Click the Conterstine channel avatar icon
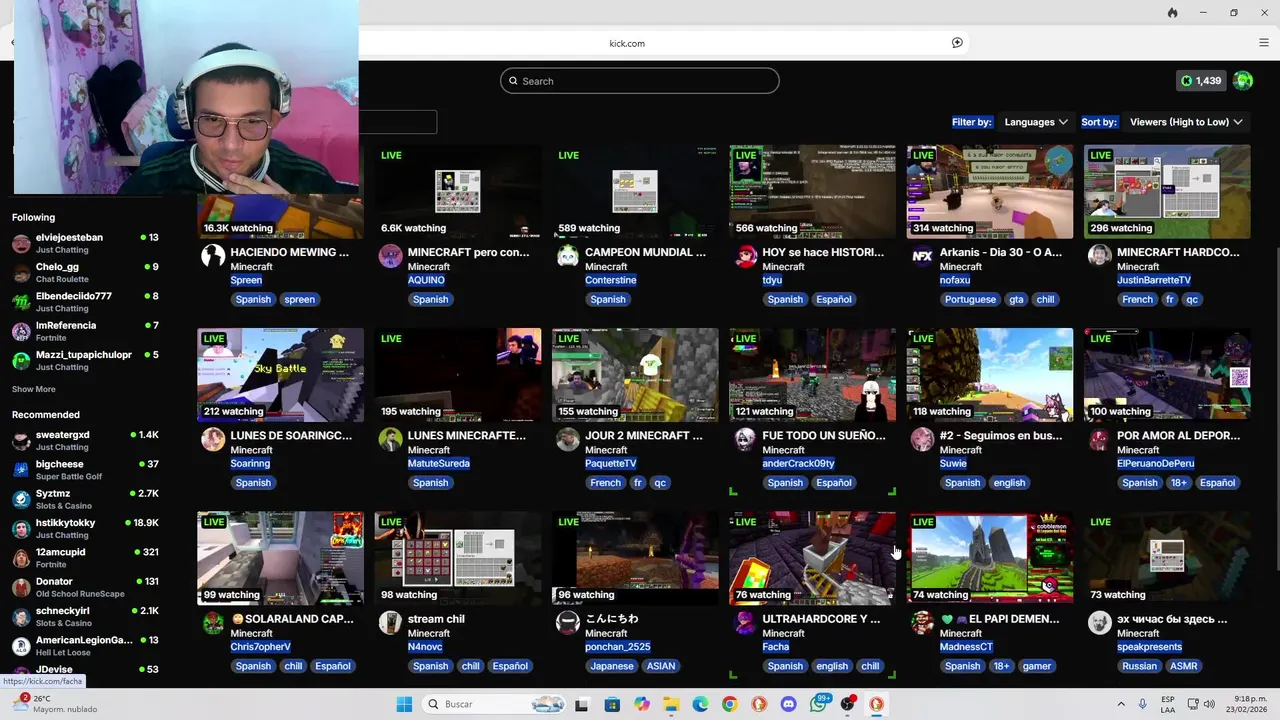 [x=568, y=256]
